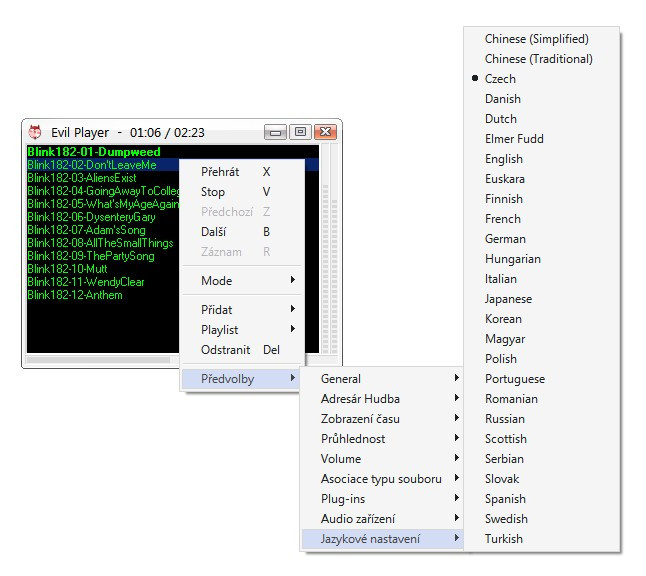Viewport: 646px width, 576px height.
Task: Select track Blink182-12-Anthem
Action: pos(75,295)
